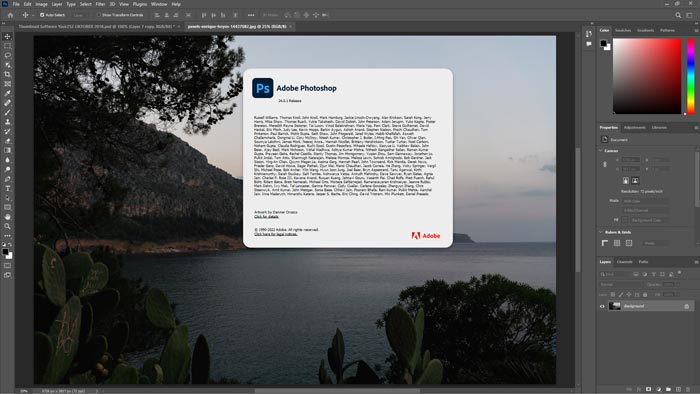Switch to the Swatches tab
Screen dimensions: 700x394
[x=623, y=30]
